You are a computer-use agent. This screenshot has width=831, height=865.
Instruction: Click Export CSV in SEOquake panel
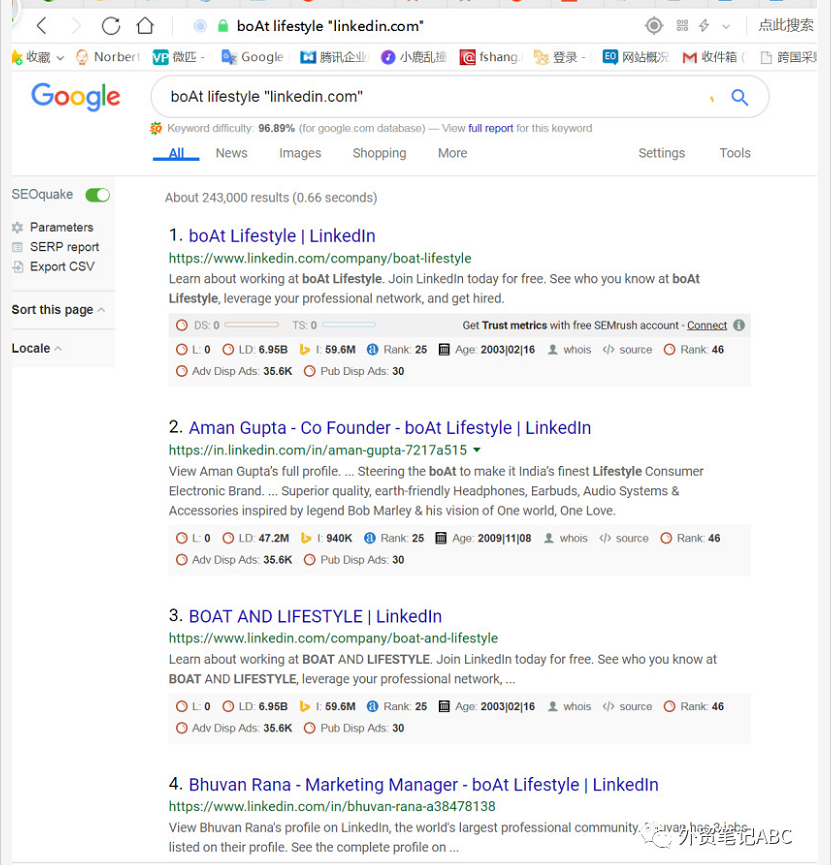pyautogui.click(x=62, y=267)
